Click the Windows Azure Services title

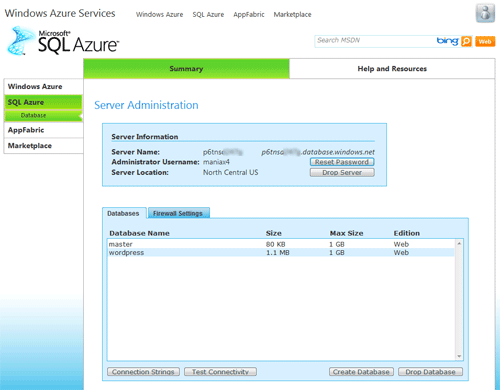tap(60, 13)
